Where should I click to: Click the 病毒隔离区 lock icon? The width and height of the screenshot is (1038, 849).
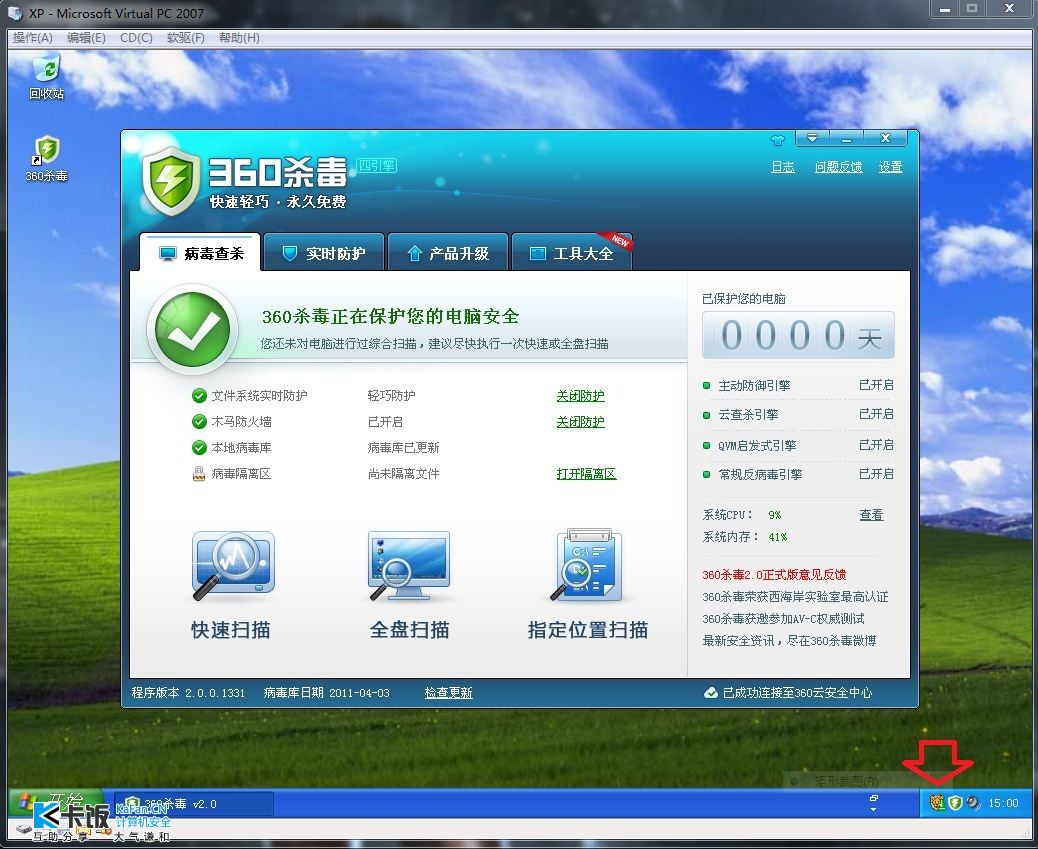199,474
